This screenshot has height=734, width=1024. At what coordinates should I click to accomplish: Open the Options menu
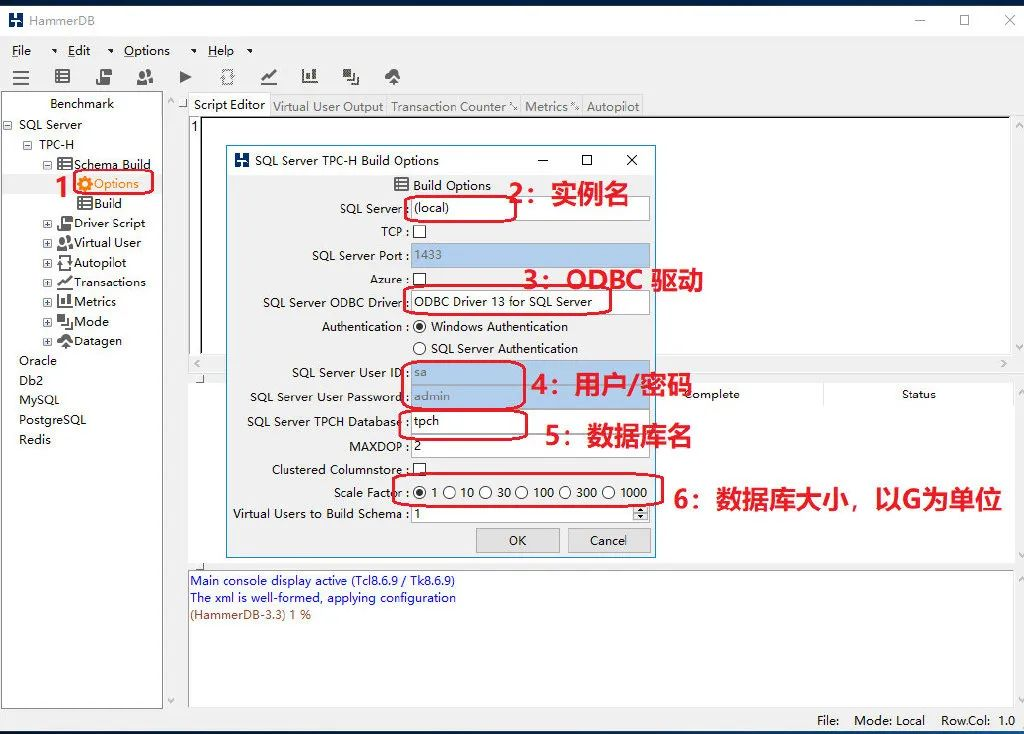(147, 50)
